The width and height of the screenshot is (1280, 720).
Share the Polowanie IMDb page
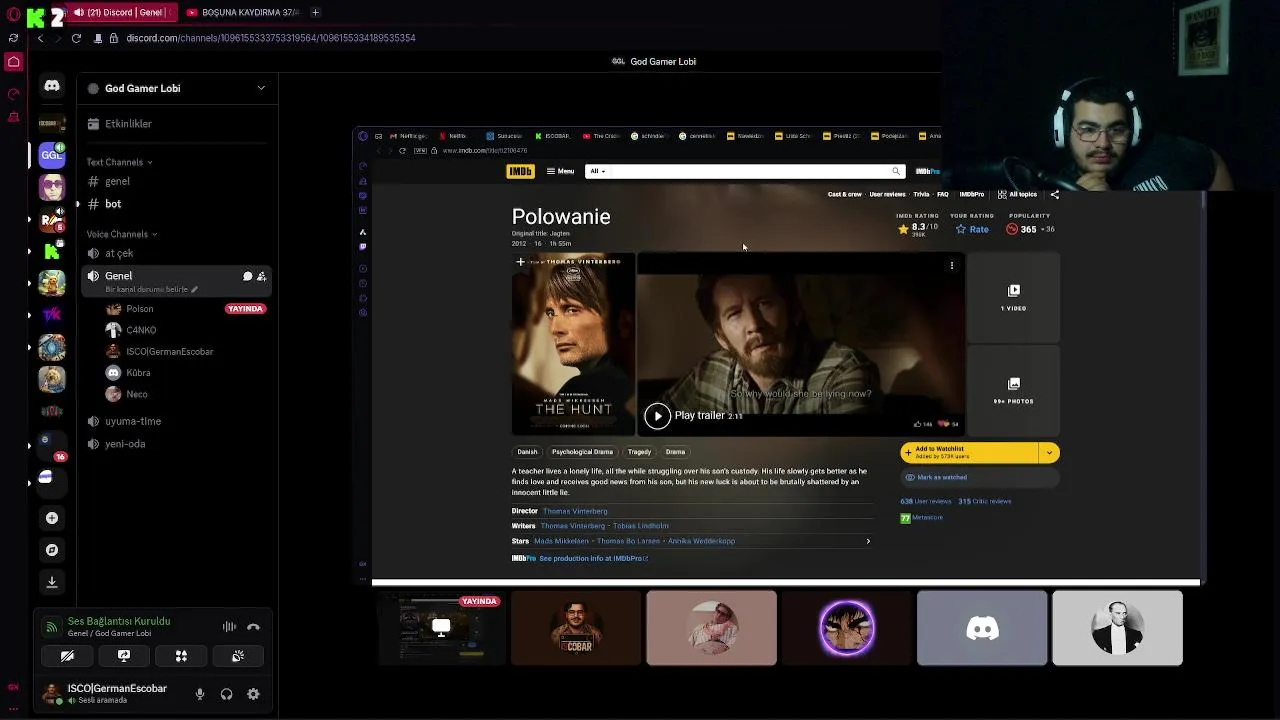(x=1054, y=195)
